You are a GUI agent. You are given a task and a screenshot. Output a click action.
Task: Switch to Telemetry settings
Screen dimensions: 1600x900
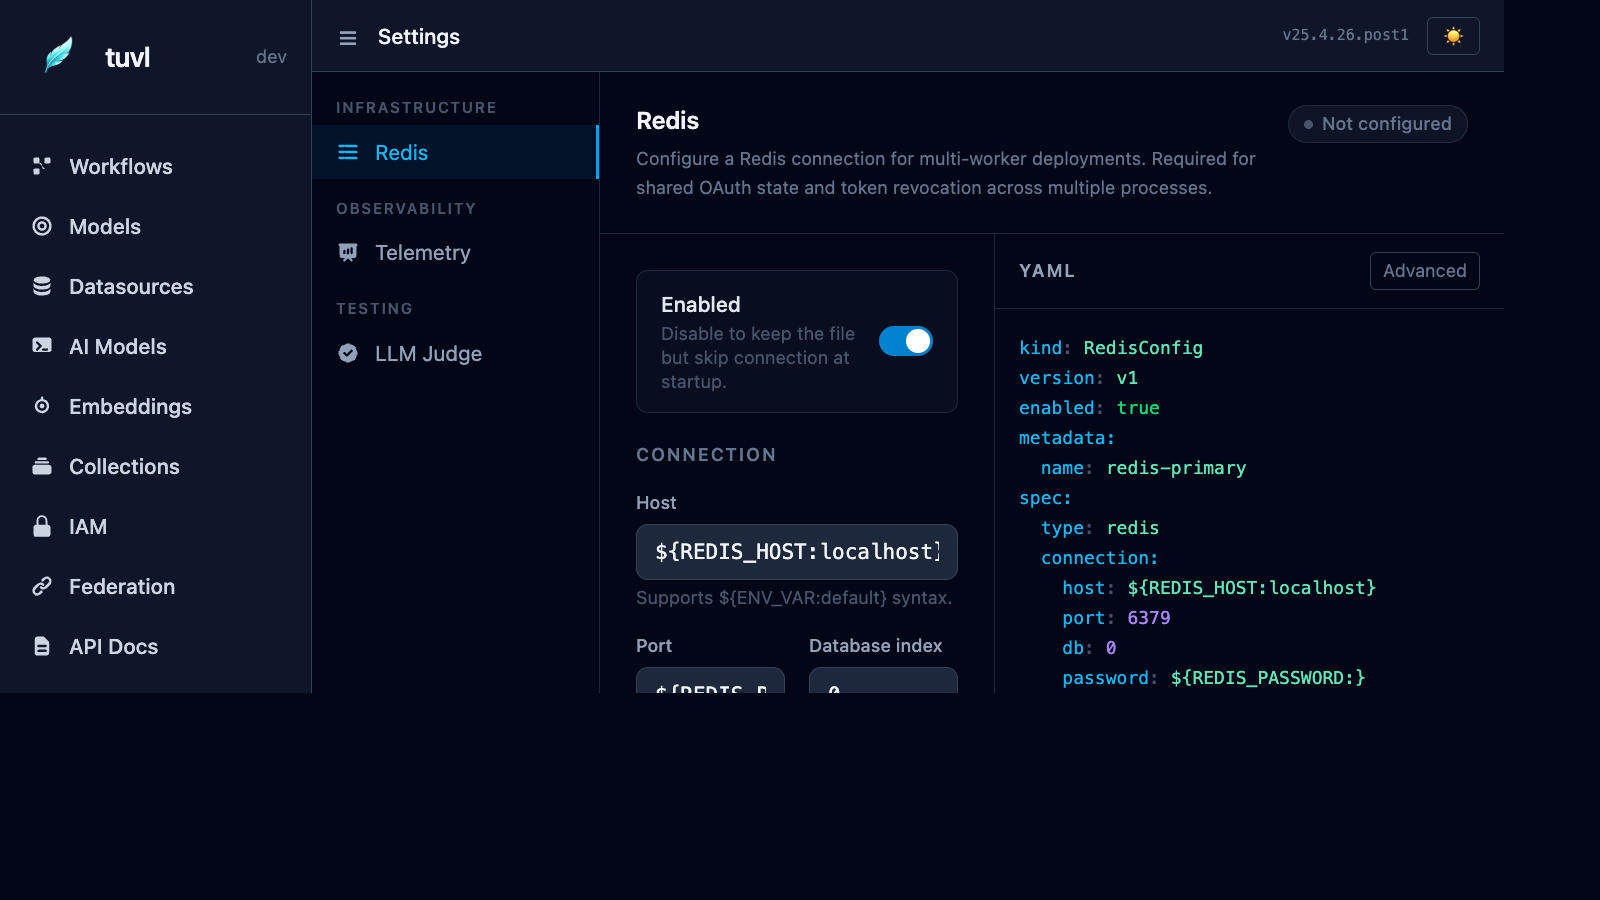[455, 253]
